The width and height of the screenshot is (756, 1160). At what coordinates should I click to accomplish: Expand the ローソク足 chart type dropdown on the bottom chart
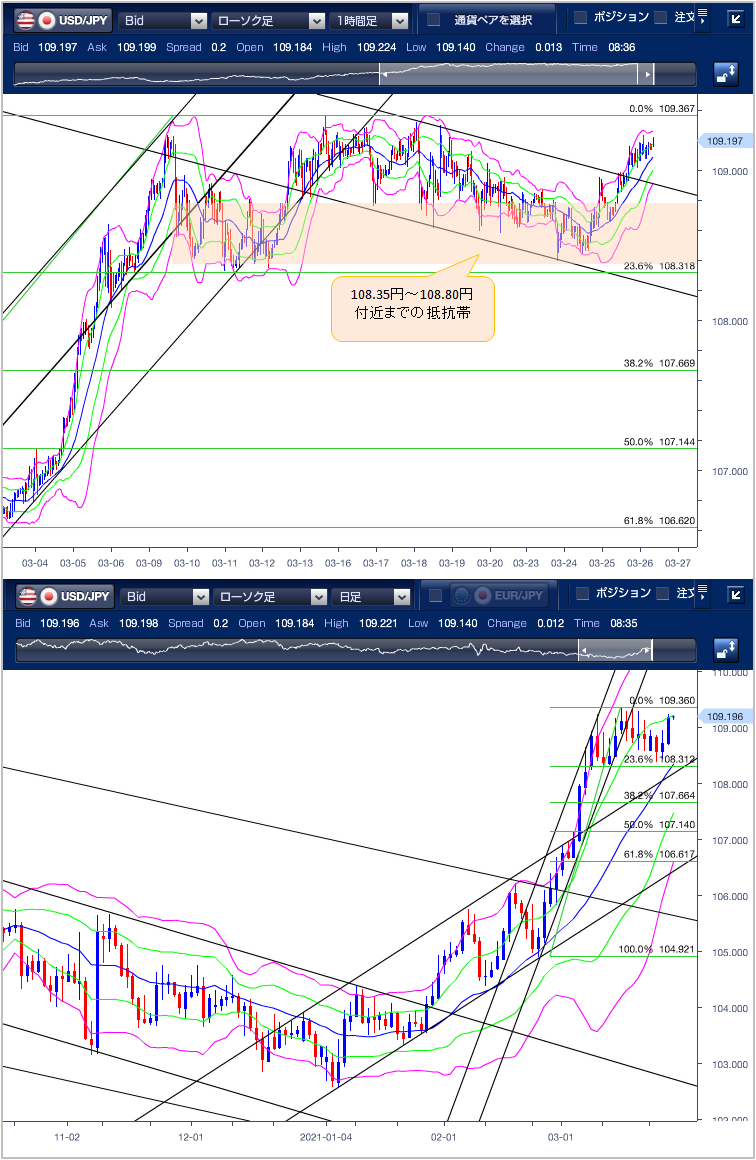pyautogui.click(x=270, y=597)
